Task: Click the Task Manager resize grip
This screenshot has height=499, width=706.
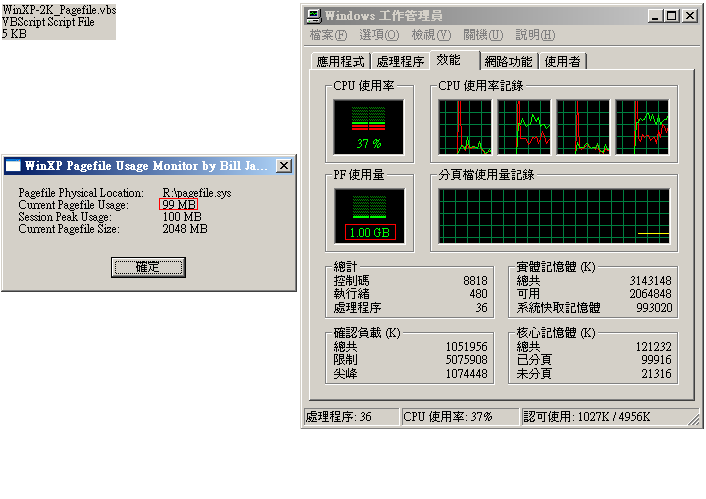Action: [695, 420]
